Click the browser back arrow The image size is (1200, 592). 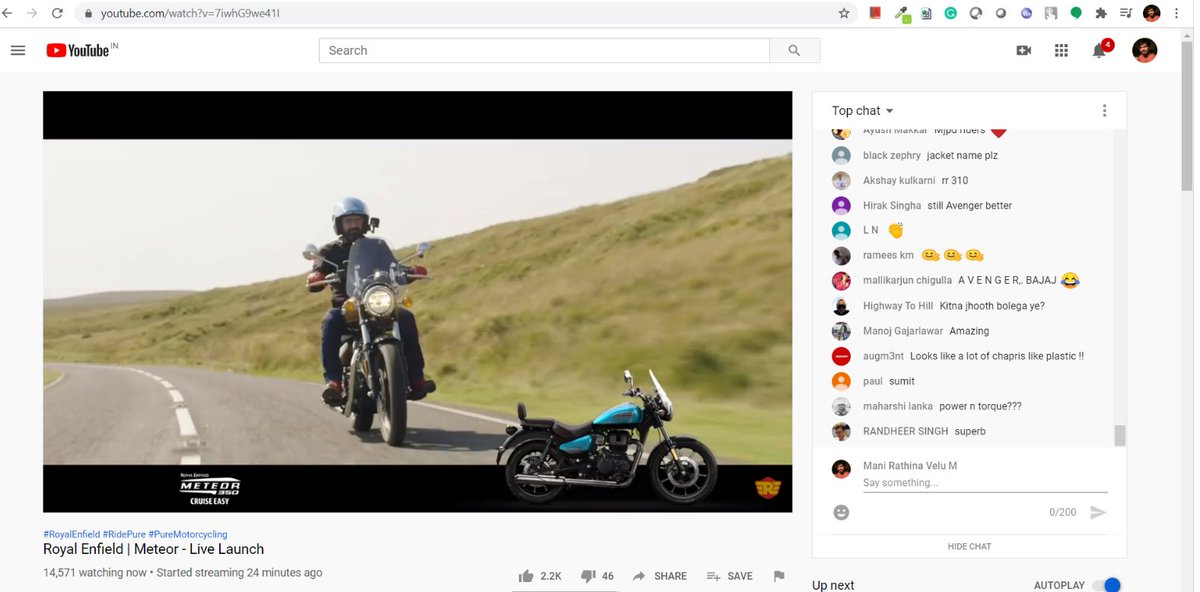click(x=8, y=13)
